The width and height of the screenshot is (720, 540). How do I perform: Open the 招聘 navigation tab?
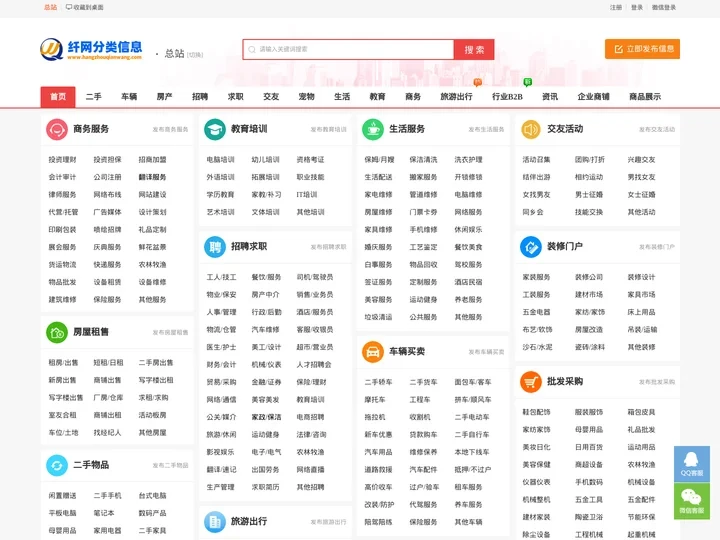[x=200, y=97]
